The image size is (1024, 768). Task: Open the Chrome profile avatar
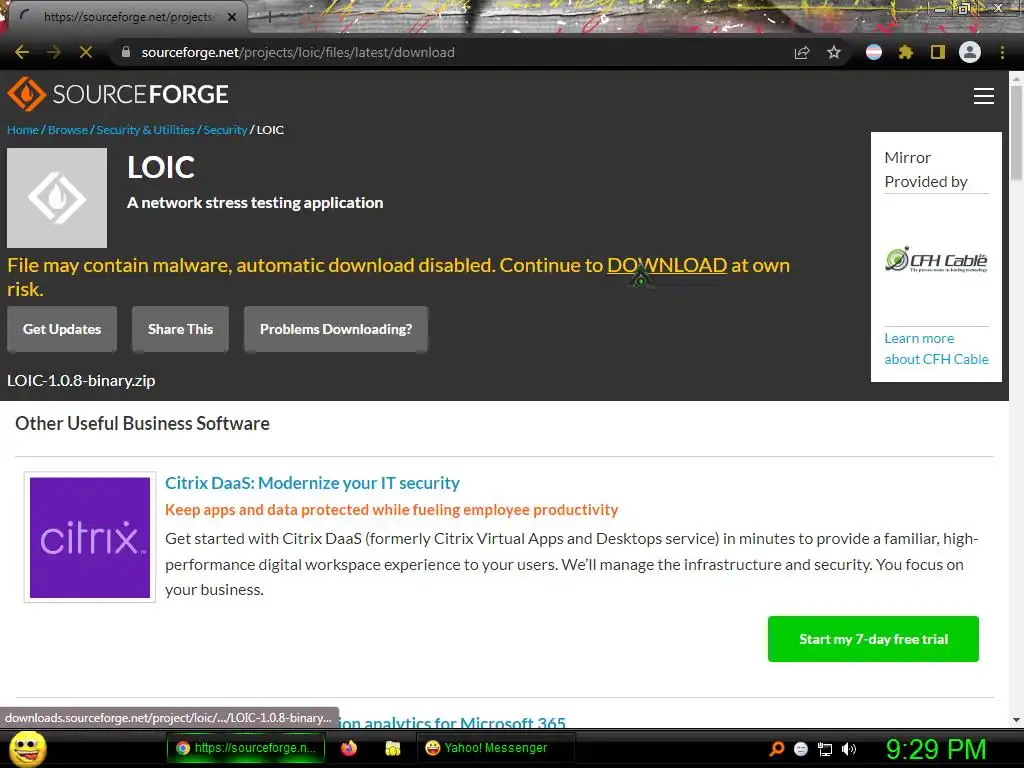pyautogui.click(x=970, y=52)
